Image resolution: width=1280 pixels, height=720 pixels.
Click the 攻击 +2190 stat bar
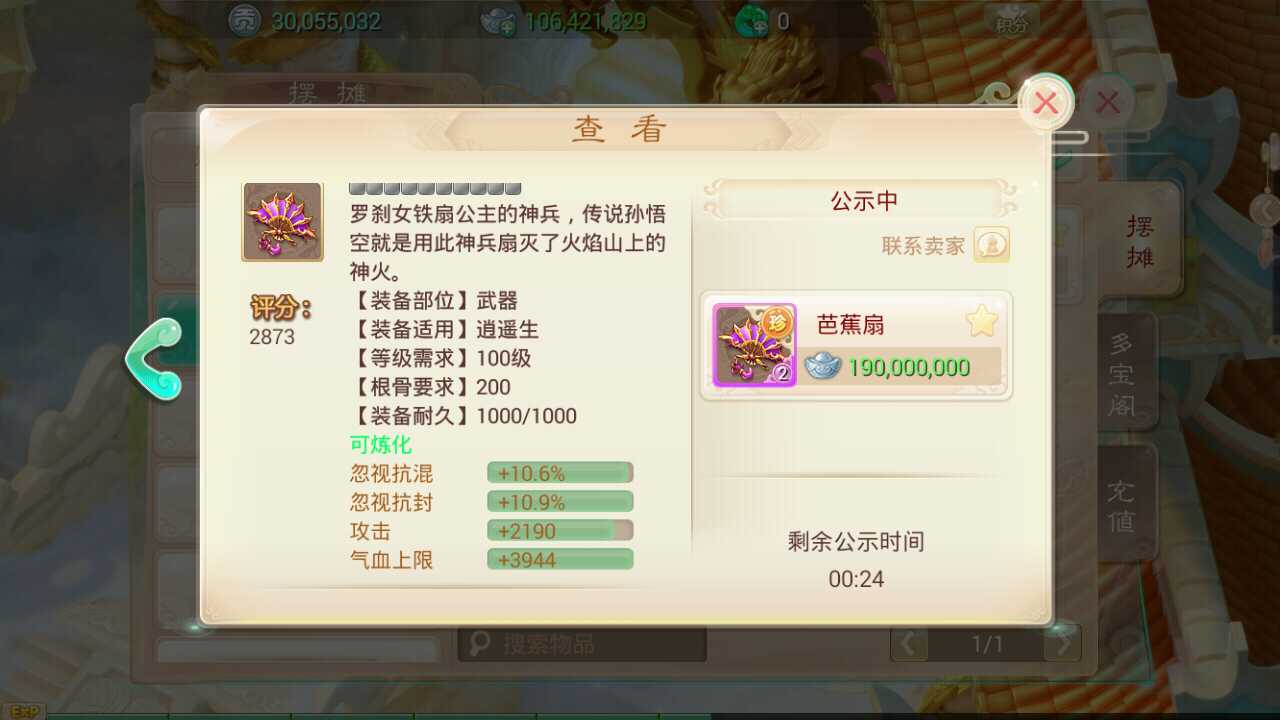point(560,531)
